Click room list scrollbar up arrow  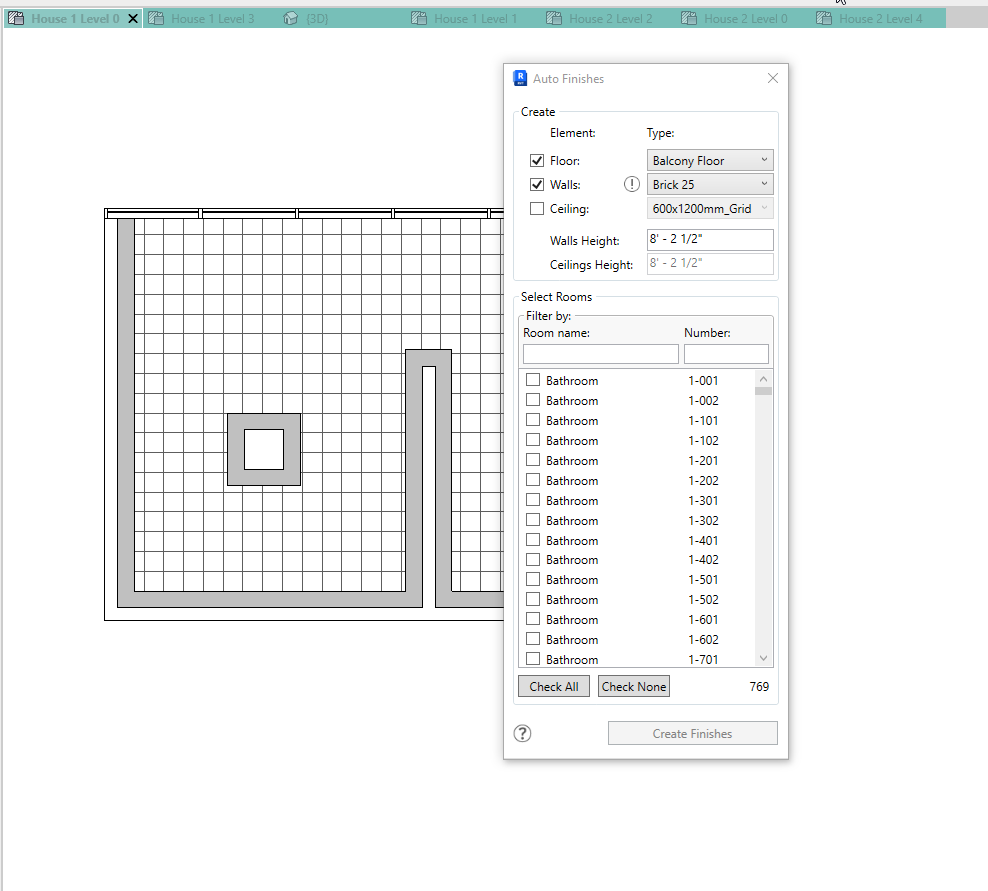pos(763,379)
